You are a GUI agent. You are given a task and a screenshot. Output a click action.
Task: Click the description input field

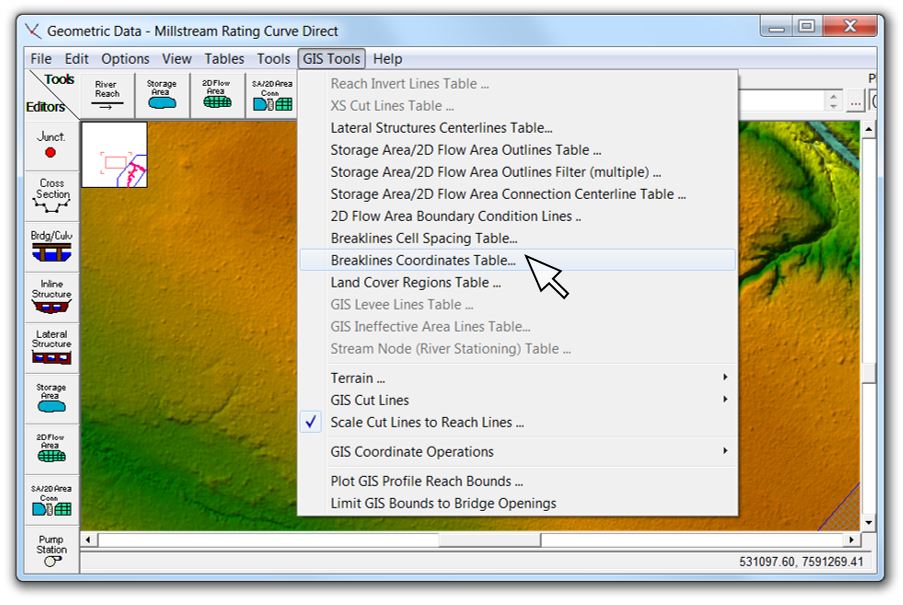point(783,101)
